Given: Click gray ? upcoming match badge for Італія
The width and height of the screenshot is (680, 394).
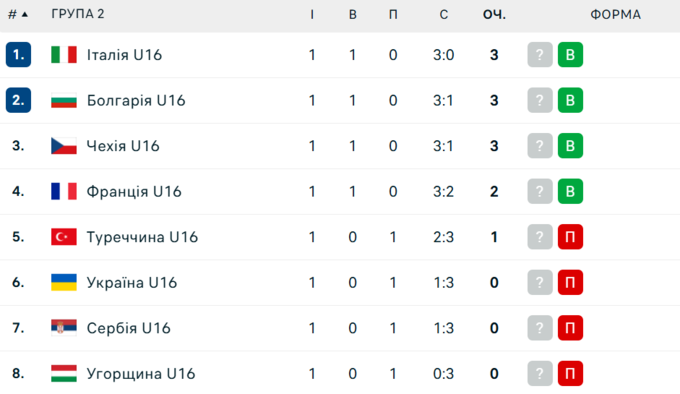Looking at the screenshot, I should (x=540, y=55).
